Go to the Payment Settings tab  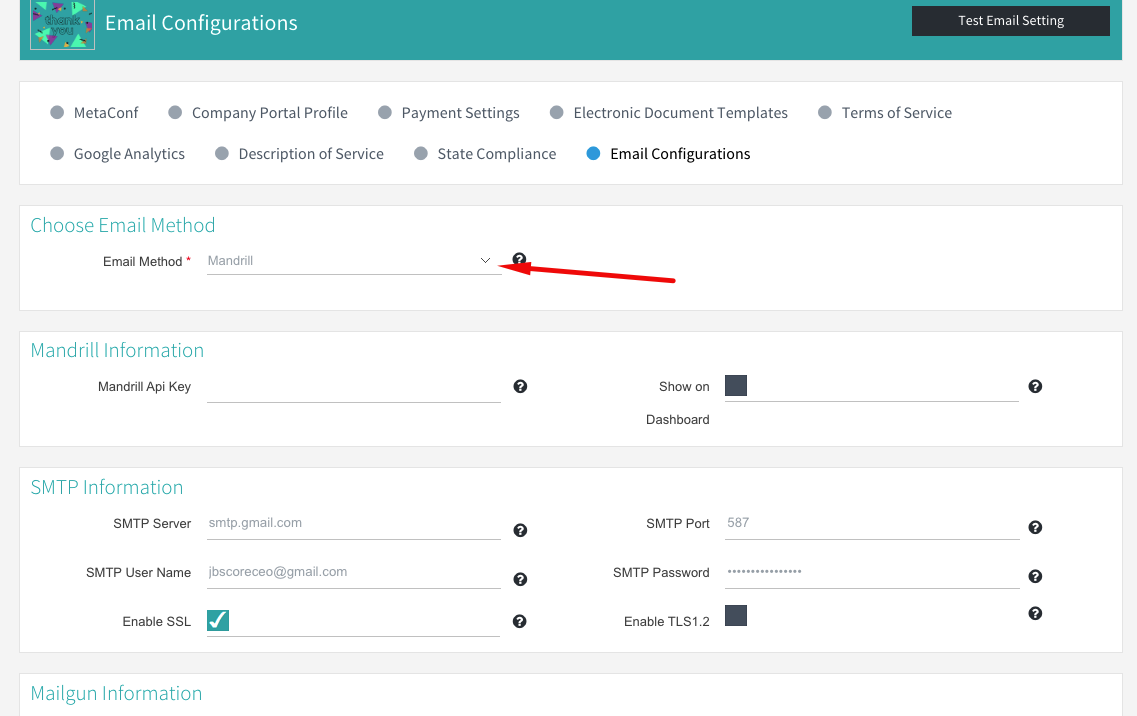449,112
